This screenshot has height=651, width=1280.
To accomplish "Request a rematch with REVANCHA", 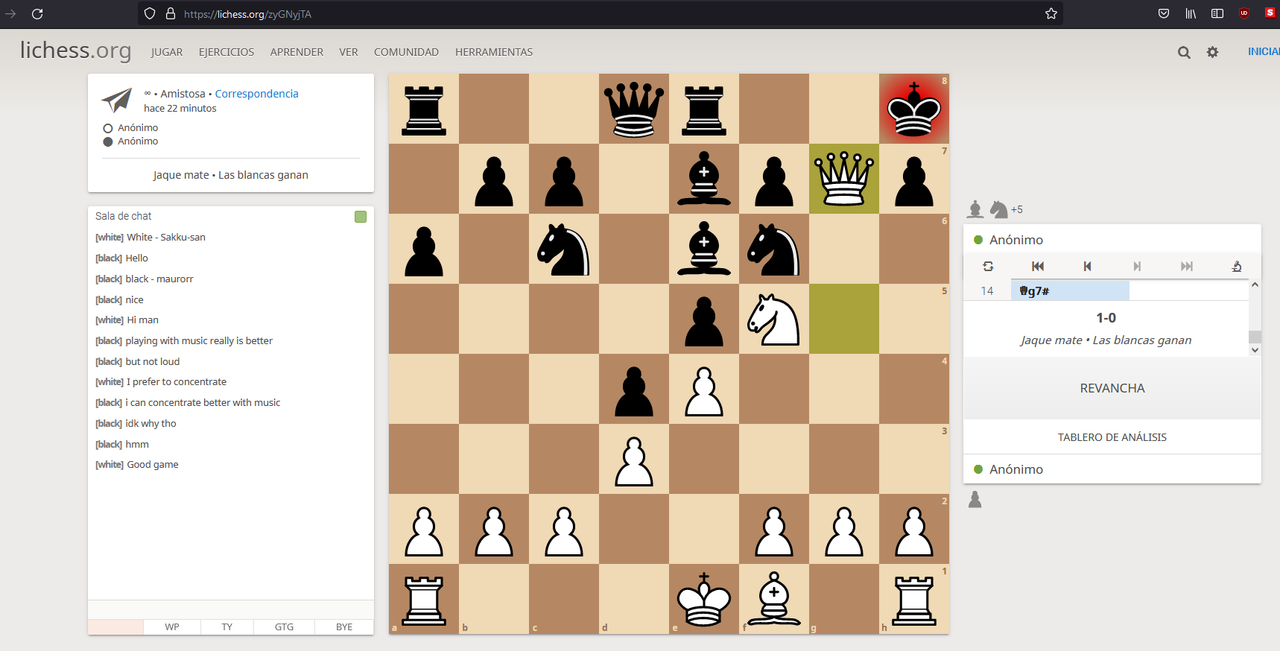I will click(x=1112, y=388).
